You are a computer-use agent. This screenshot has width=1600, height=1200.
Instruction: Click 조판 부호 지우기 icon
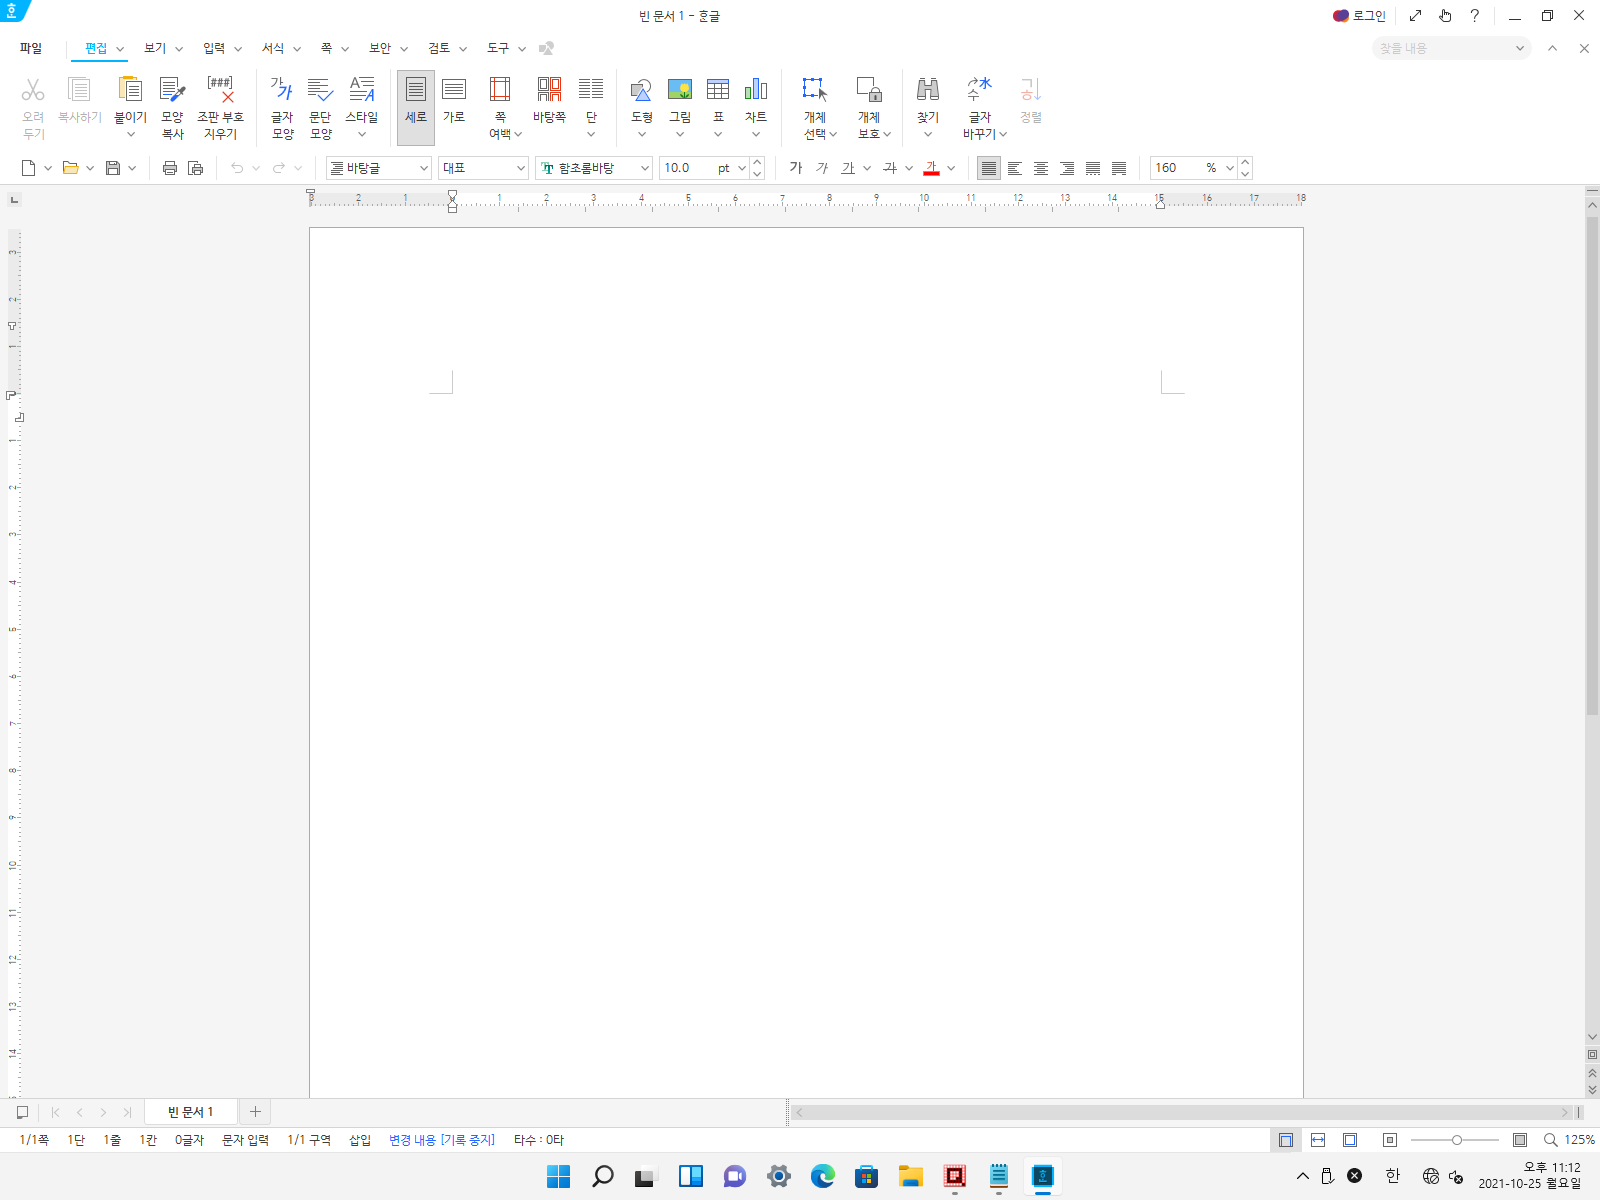[x=220, y=90]
